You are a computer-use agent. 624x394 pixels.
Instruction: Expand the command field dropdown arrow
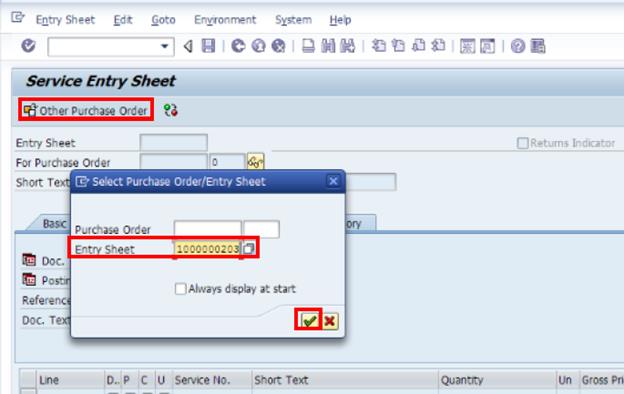click(x=164, y=46)
